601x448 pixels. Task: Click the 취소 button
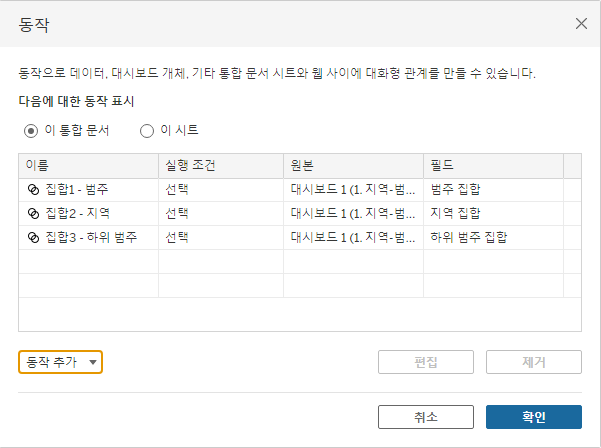(426, 417)
